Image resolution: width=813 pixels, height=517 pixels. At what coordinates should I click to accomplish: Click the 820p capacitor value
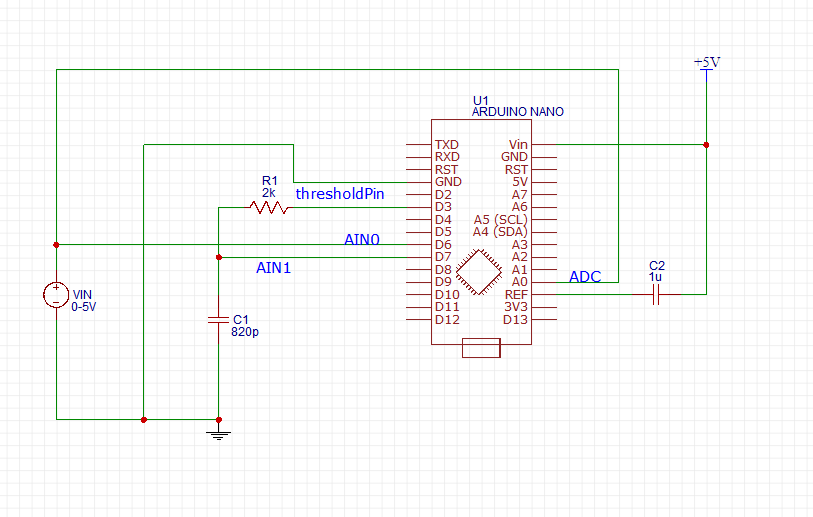pos(245,331)
